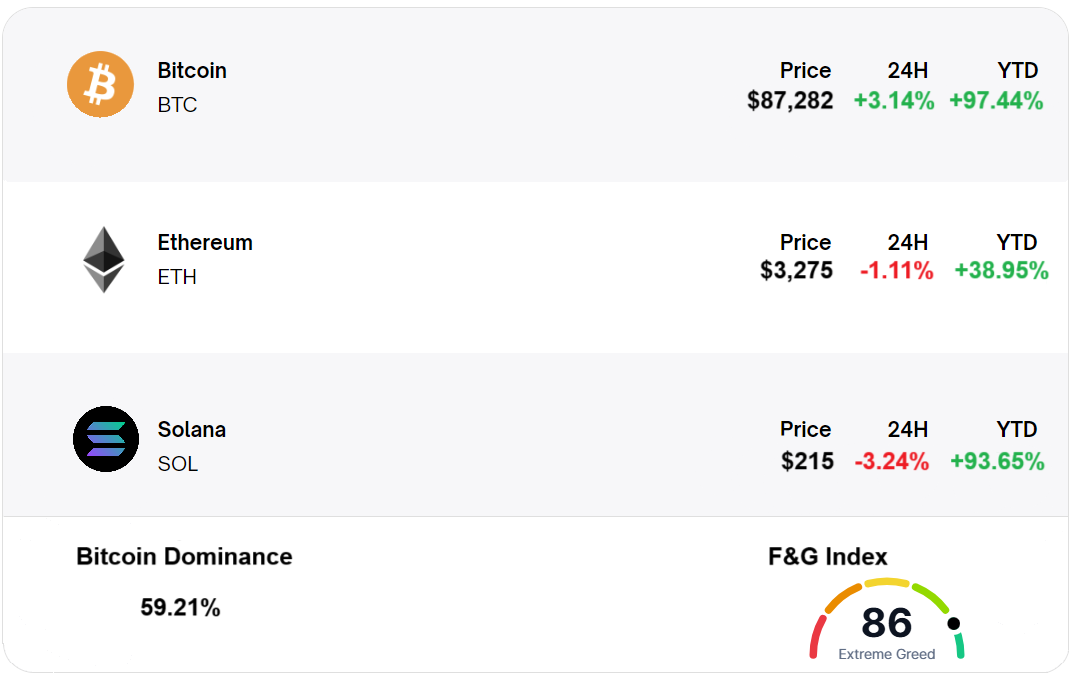Select the BTC ticker symbol
1071x677 pixels.
click(x=178, y=105)
